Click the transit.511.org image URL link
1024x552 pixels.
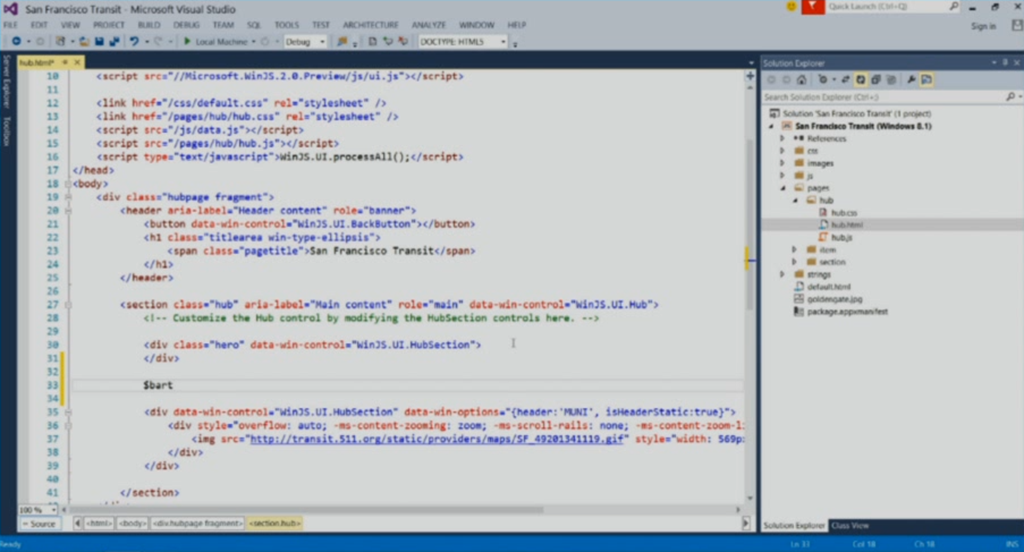(x=437, y=439)
